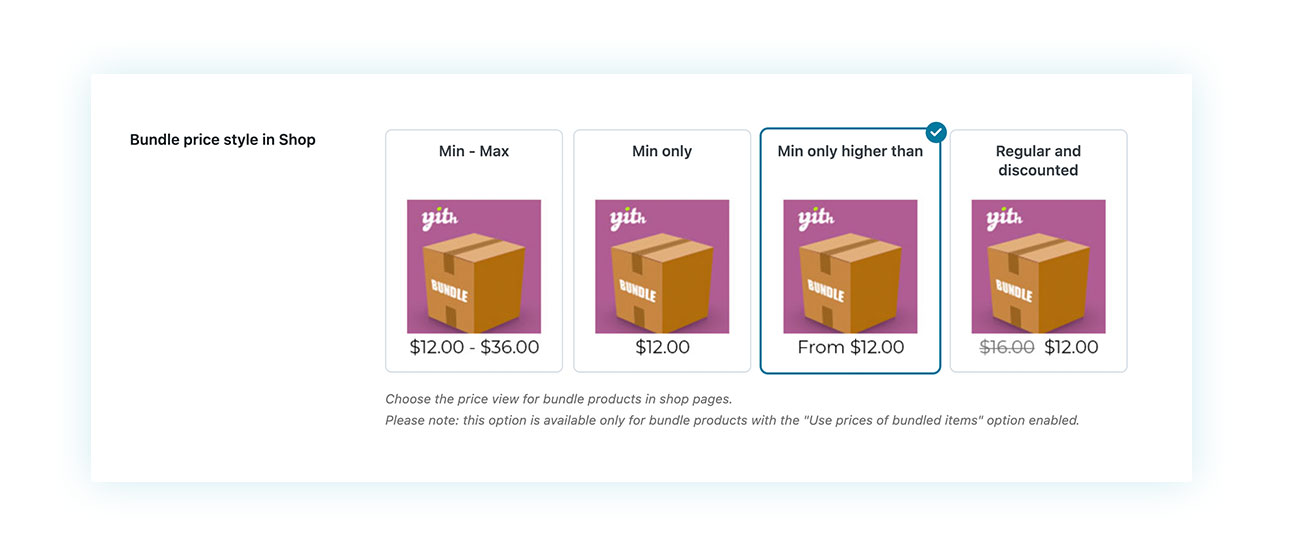Click the 'Choose the price view' description
The width and height of the screenshot is (1300, 553).
559,399
